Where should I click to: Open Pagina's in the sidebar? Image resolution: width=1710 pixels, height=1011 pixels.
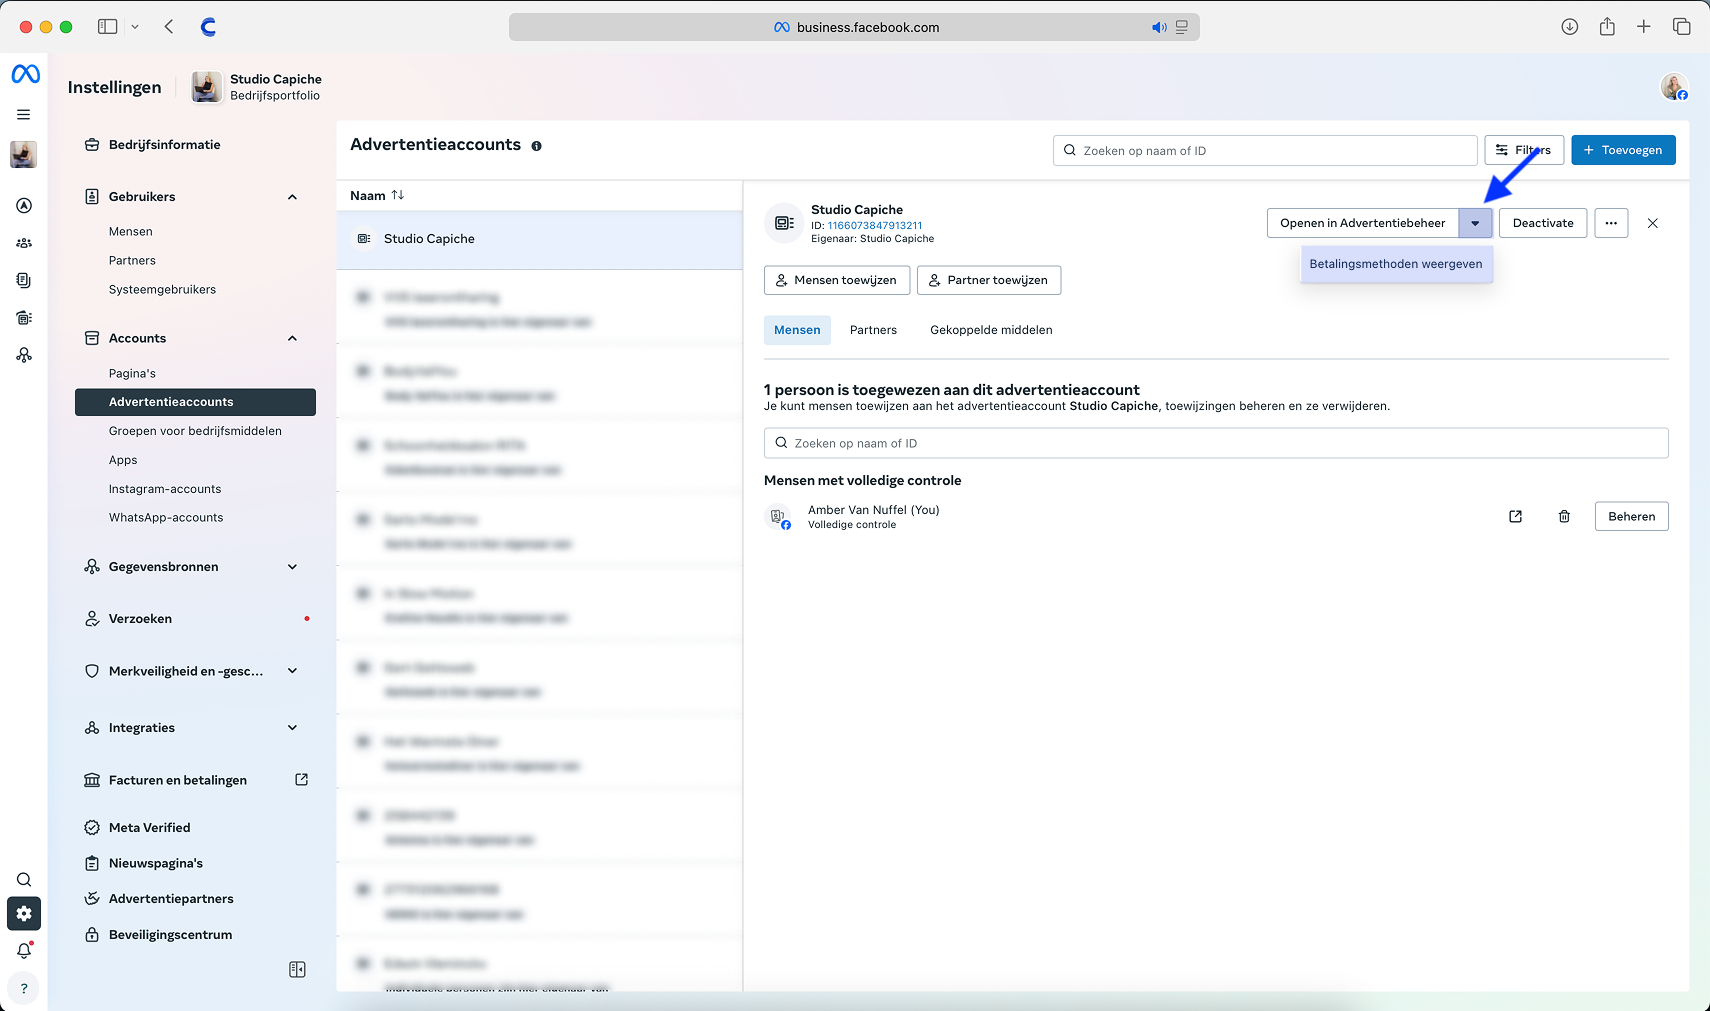[132, 374]
